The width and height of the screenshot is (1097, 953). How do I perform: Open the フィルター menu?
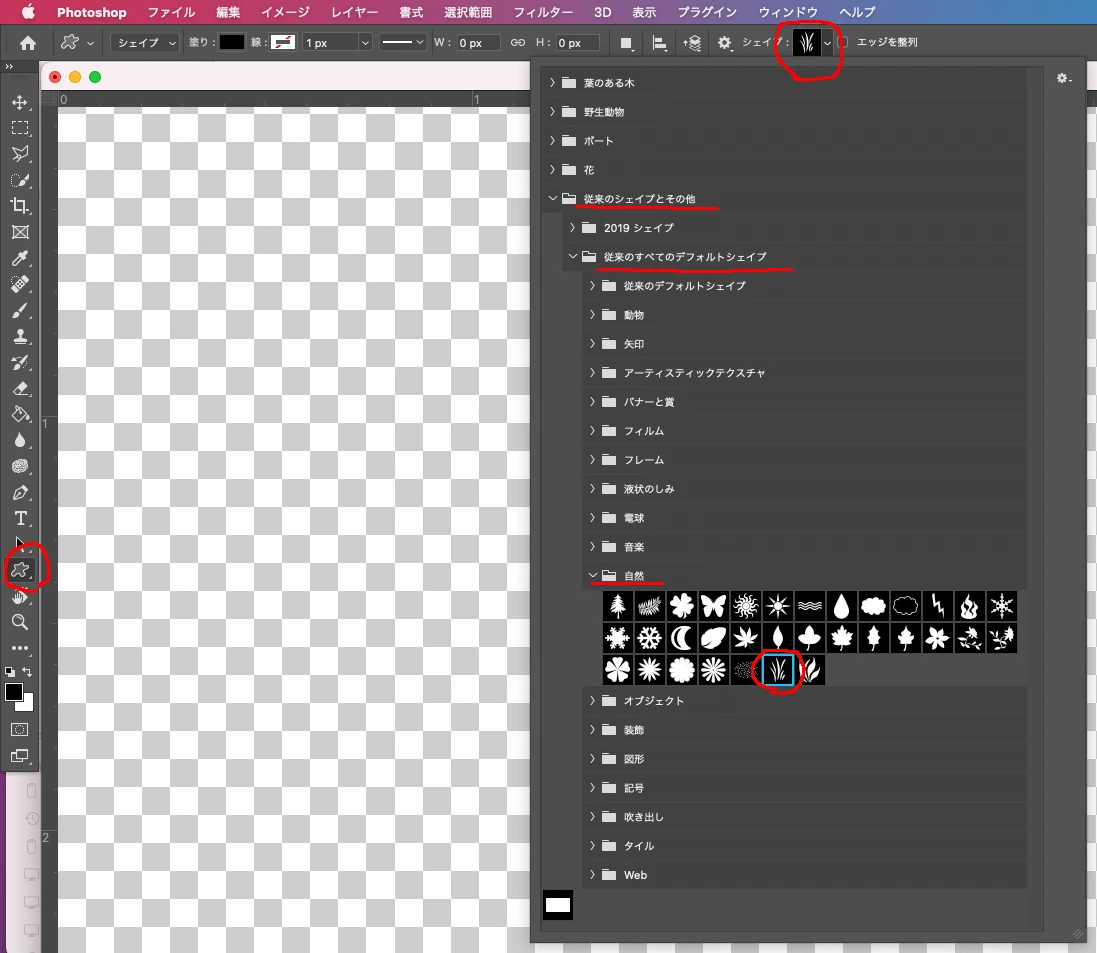[543, 12]
